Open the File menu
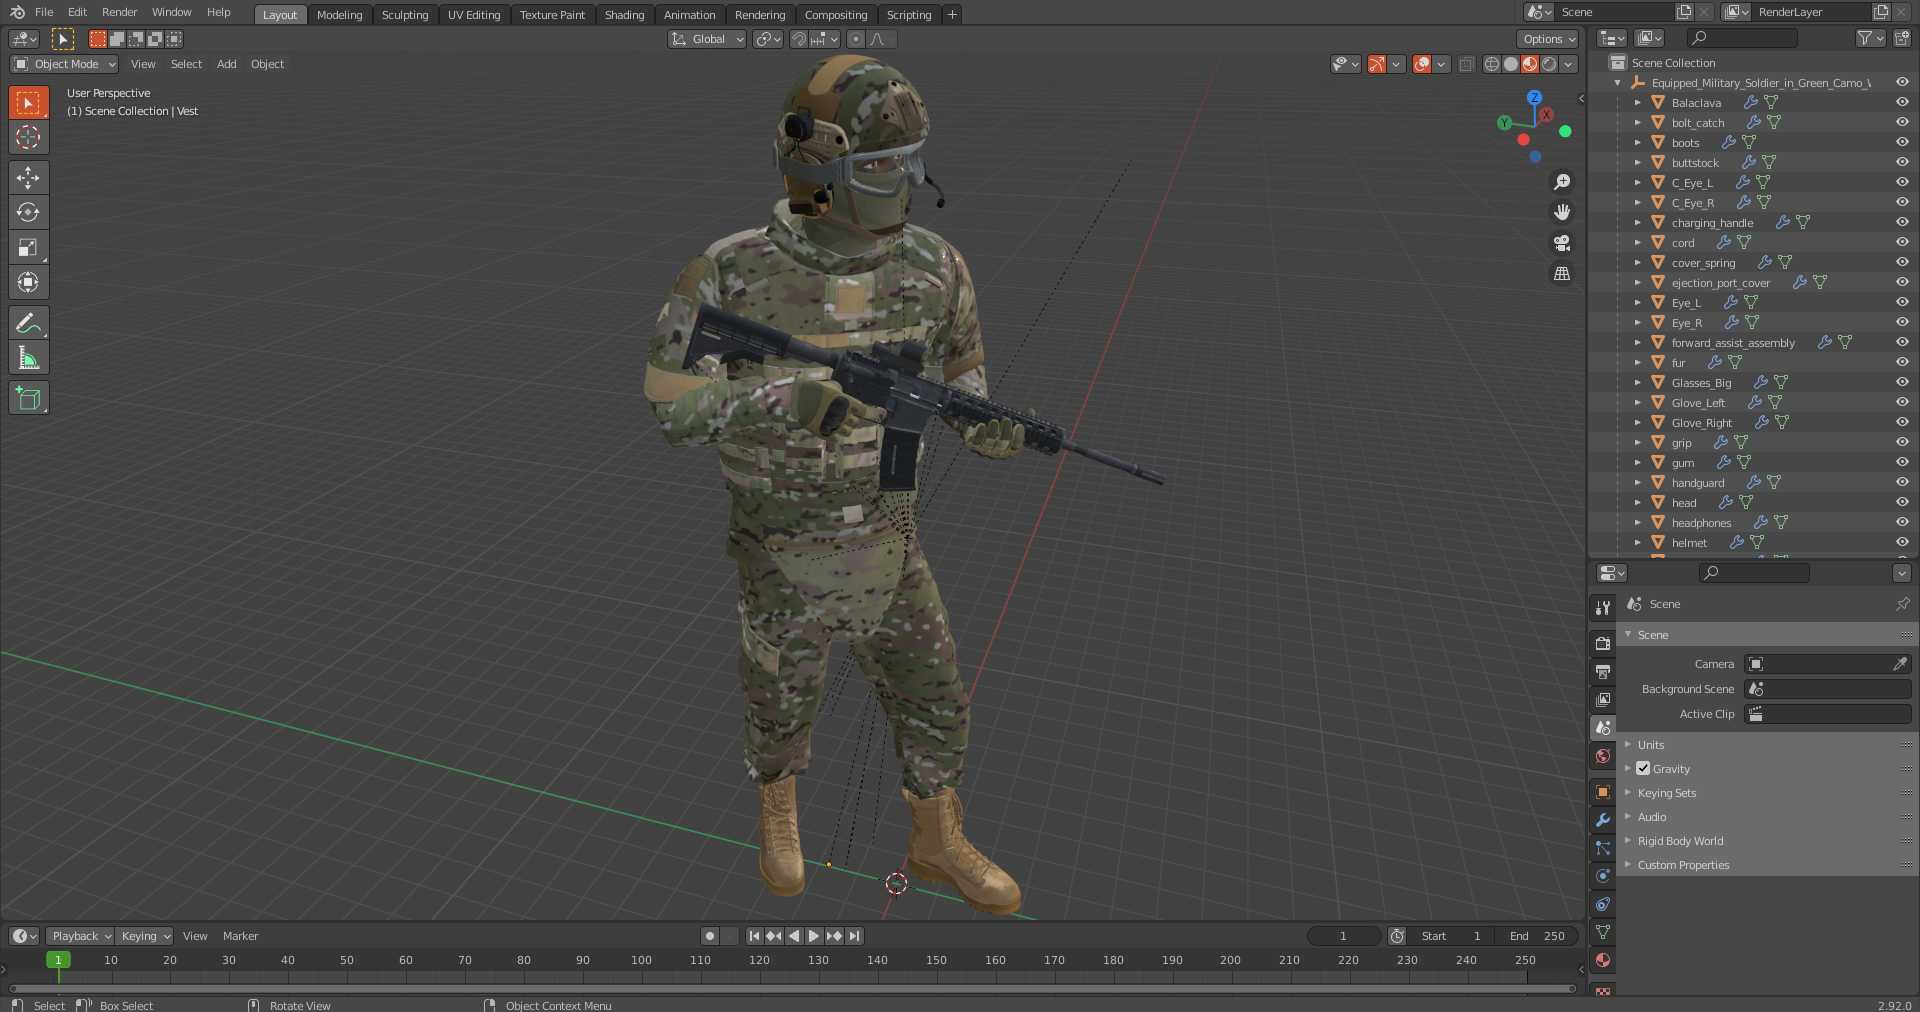This screenshot has height=1012, width=1920. [x=44, y=12]
